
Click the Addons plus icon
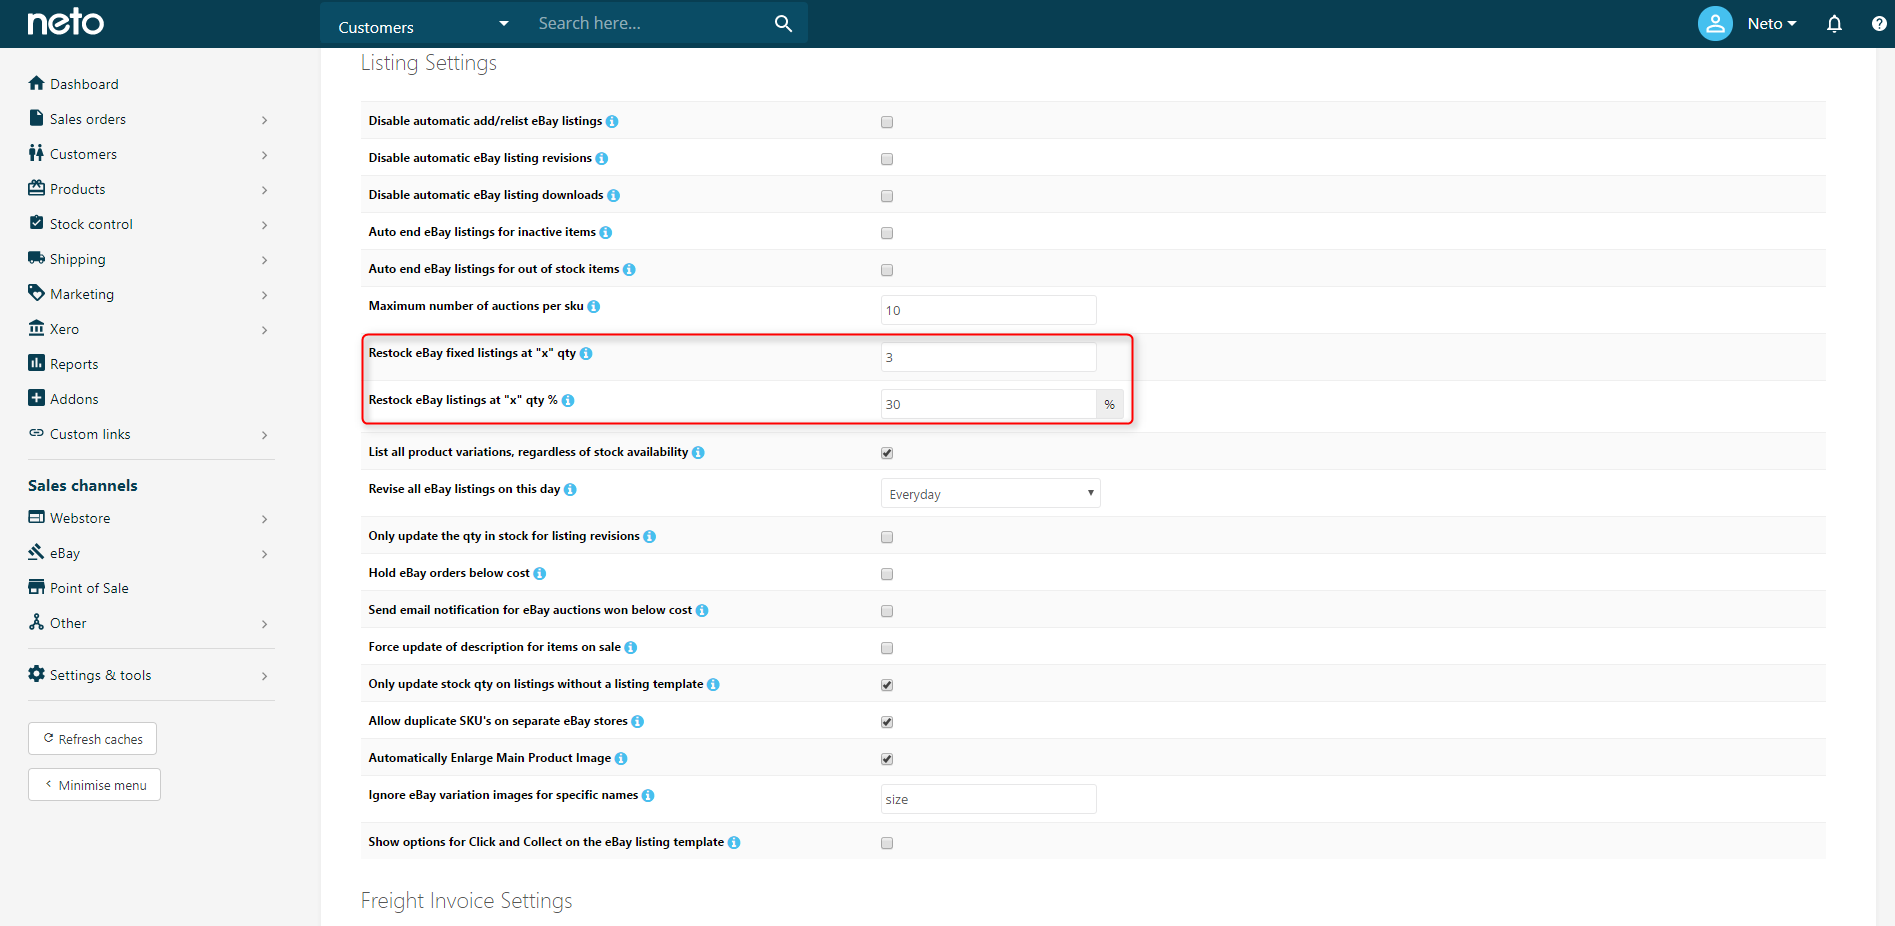pyautogui.click(x=37, y=398)
